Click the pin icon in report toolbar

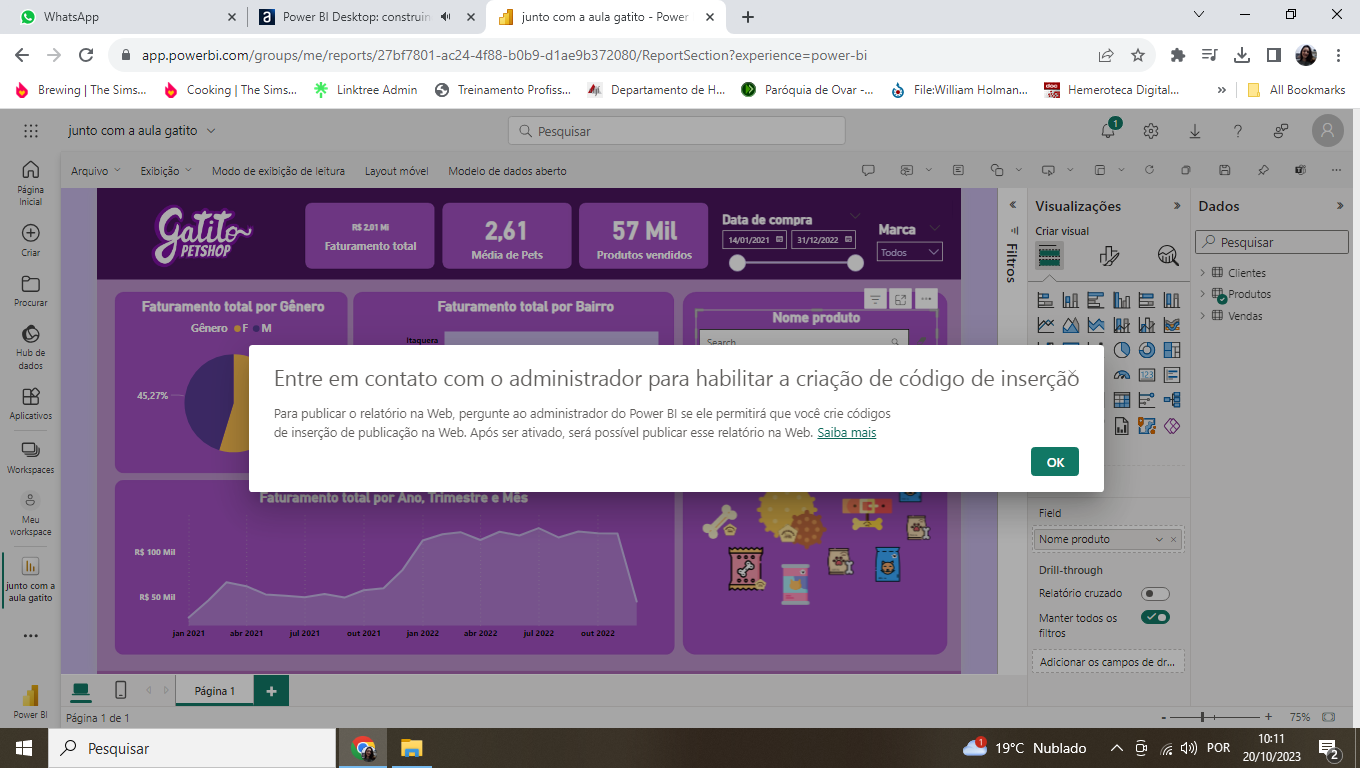[x=1263, y=170]
